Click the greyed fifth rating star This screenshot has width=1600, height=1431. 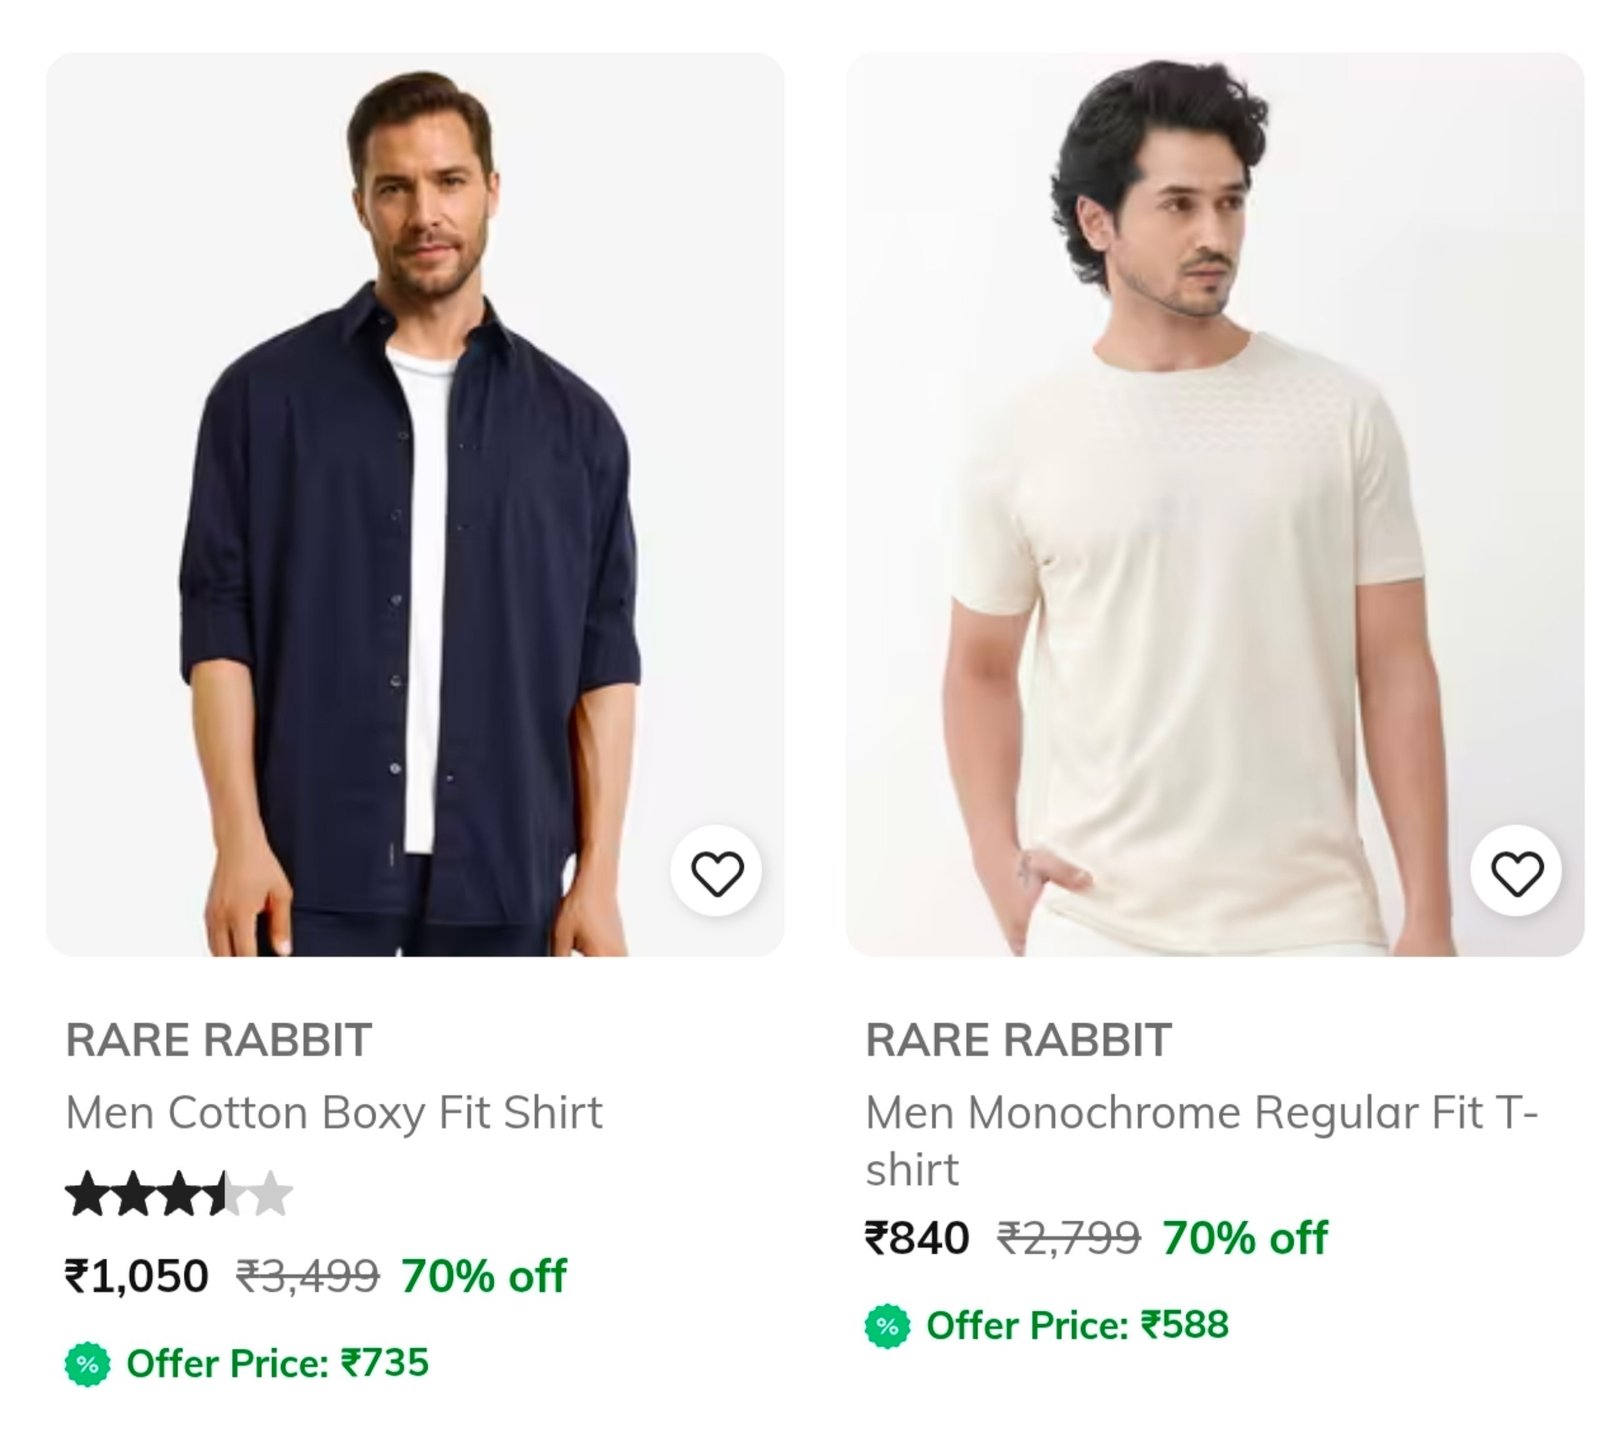pos(270,1194)
